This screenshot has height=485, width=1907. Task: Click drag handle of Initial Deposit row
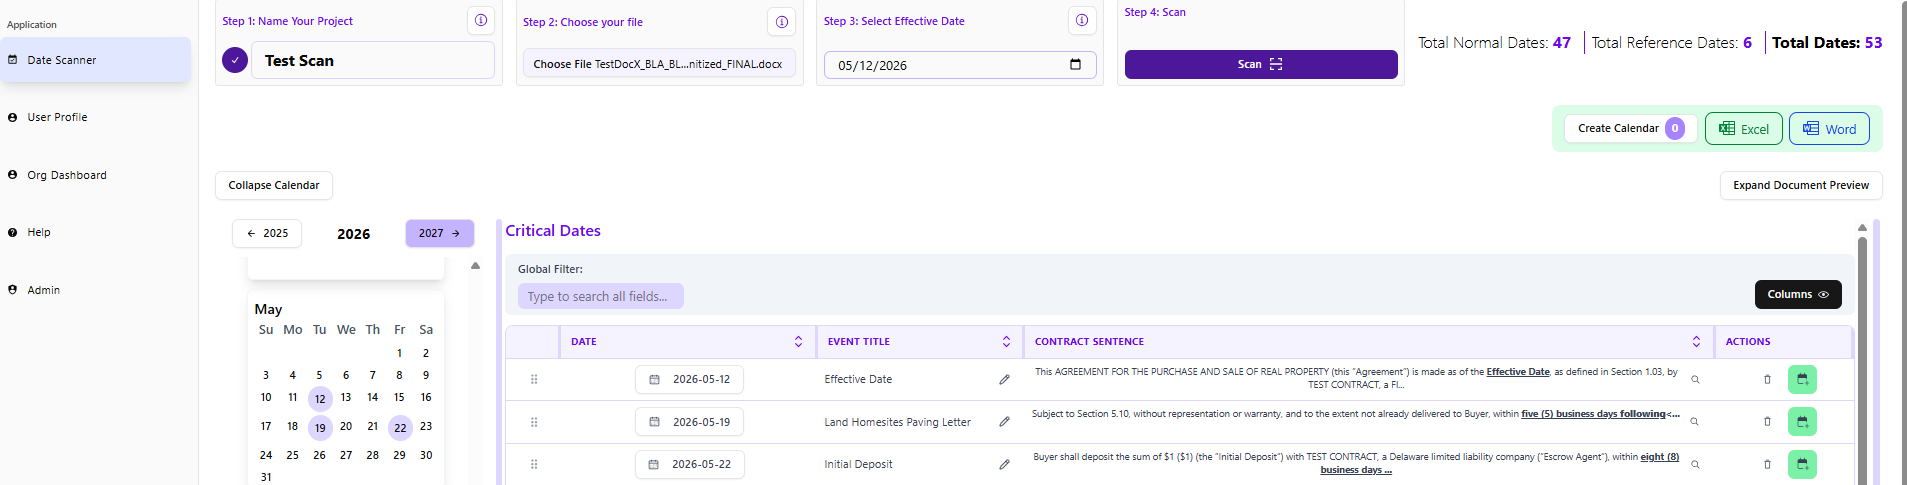(534, 464)
